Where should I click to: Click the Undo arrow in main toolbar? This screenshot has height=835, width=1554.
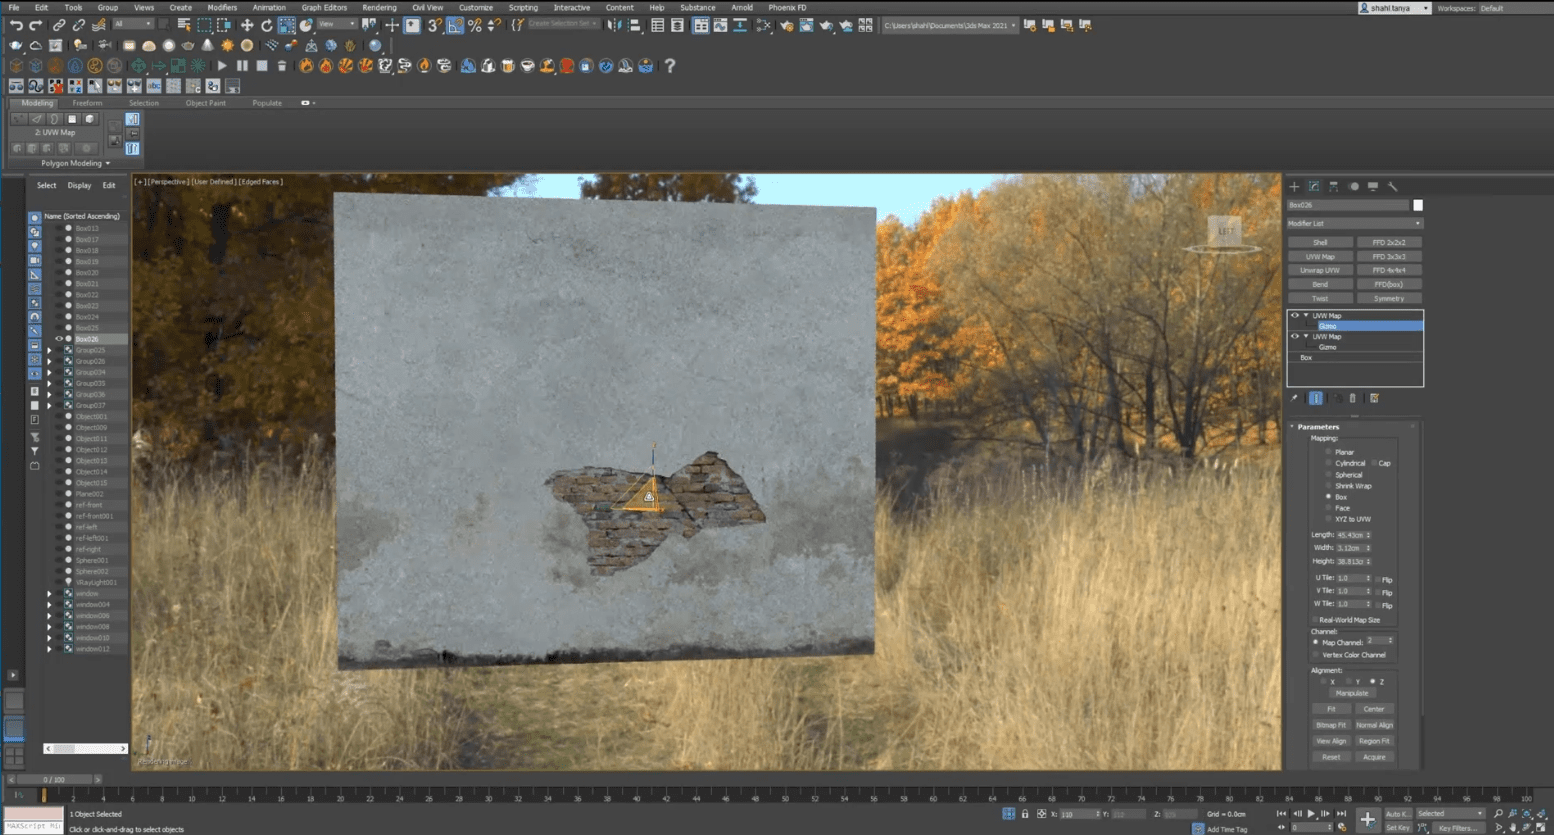click(16, 25)
